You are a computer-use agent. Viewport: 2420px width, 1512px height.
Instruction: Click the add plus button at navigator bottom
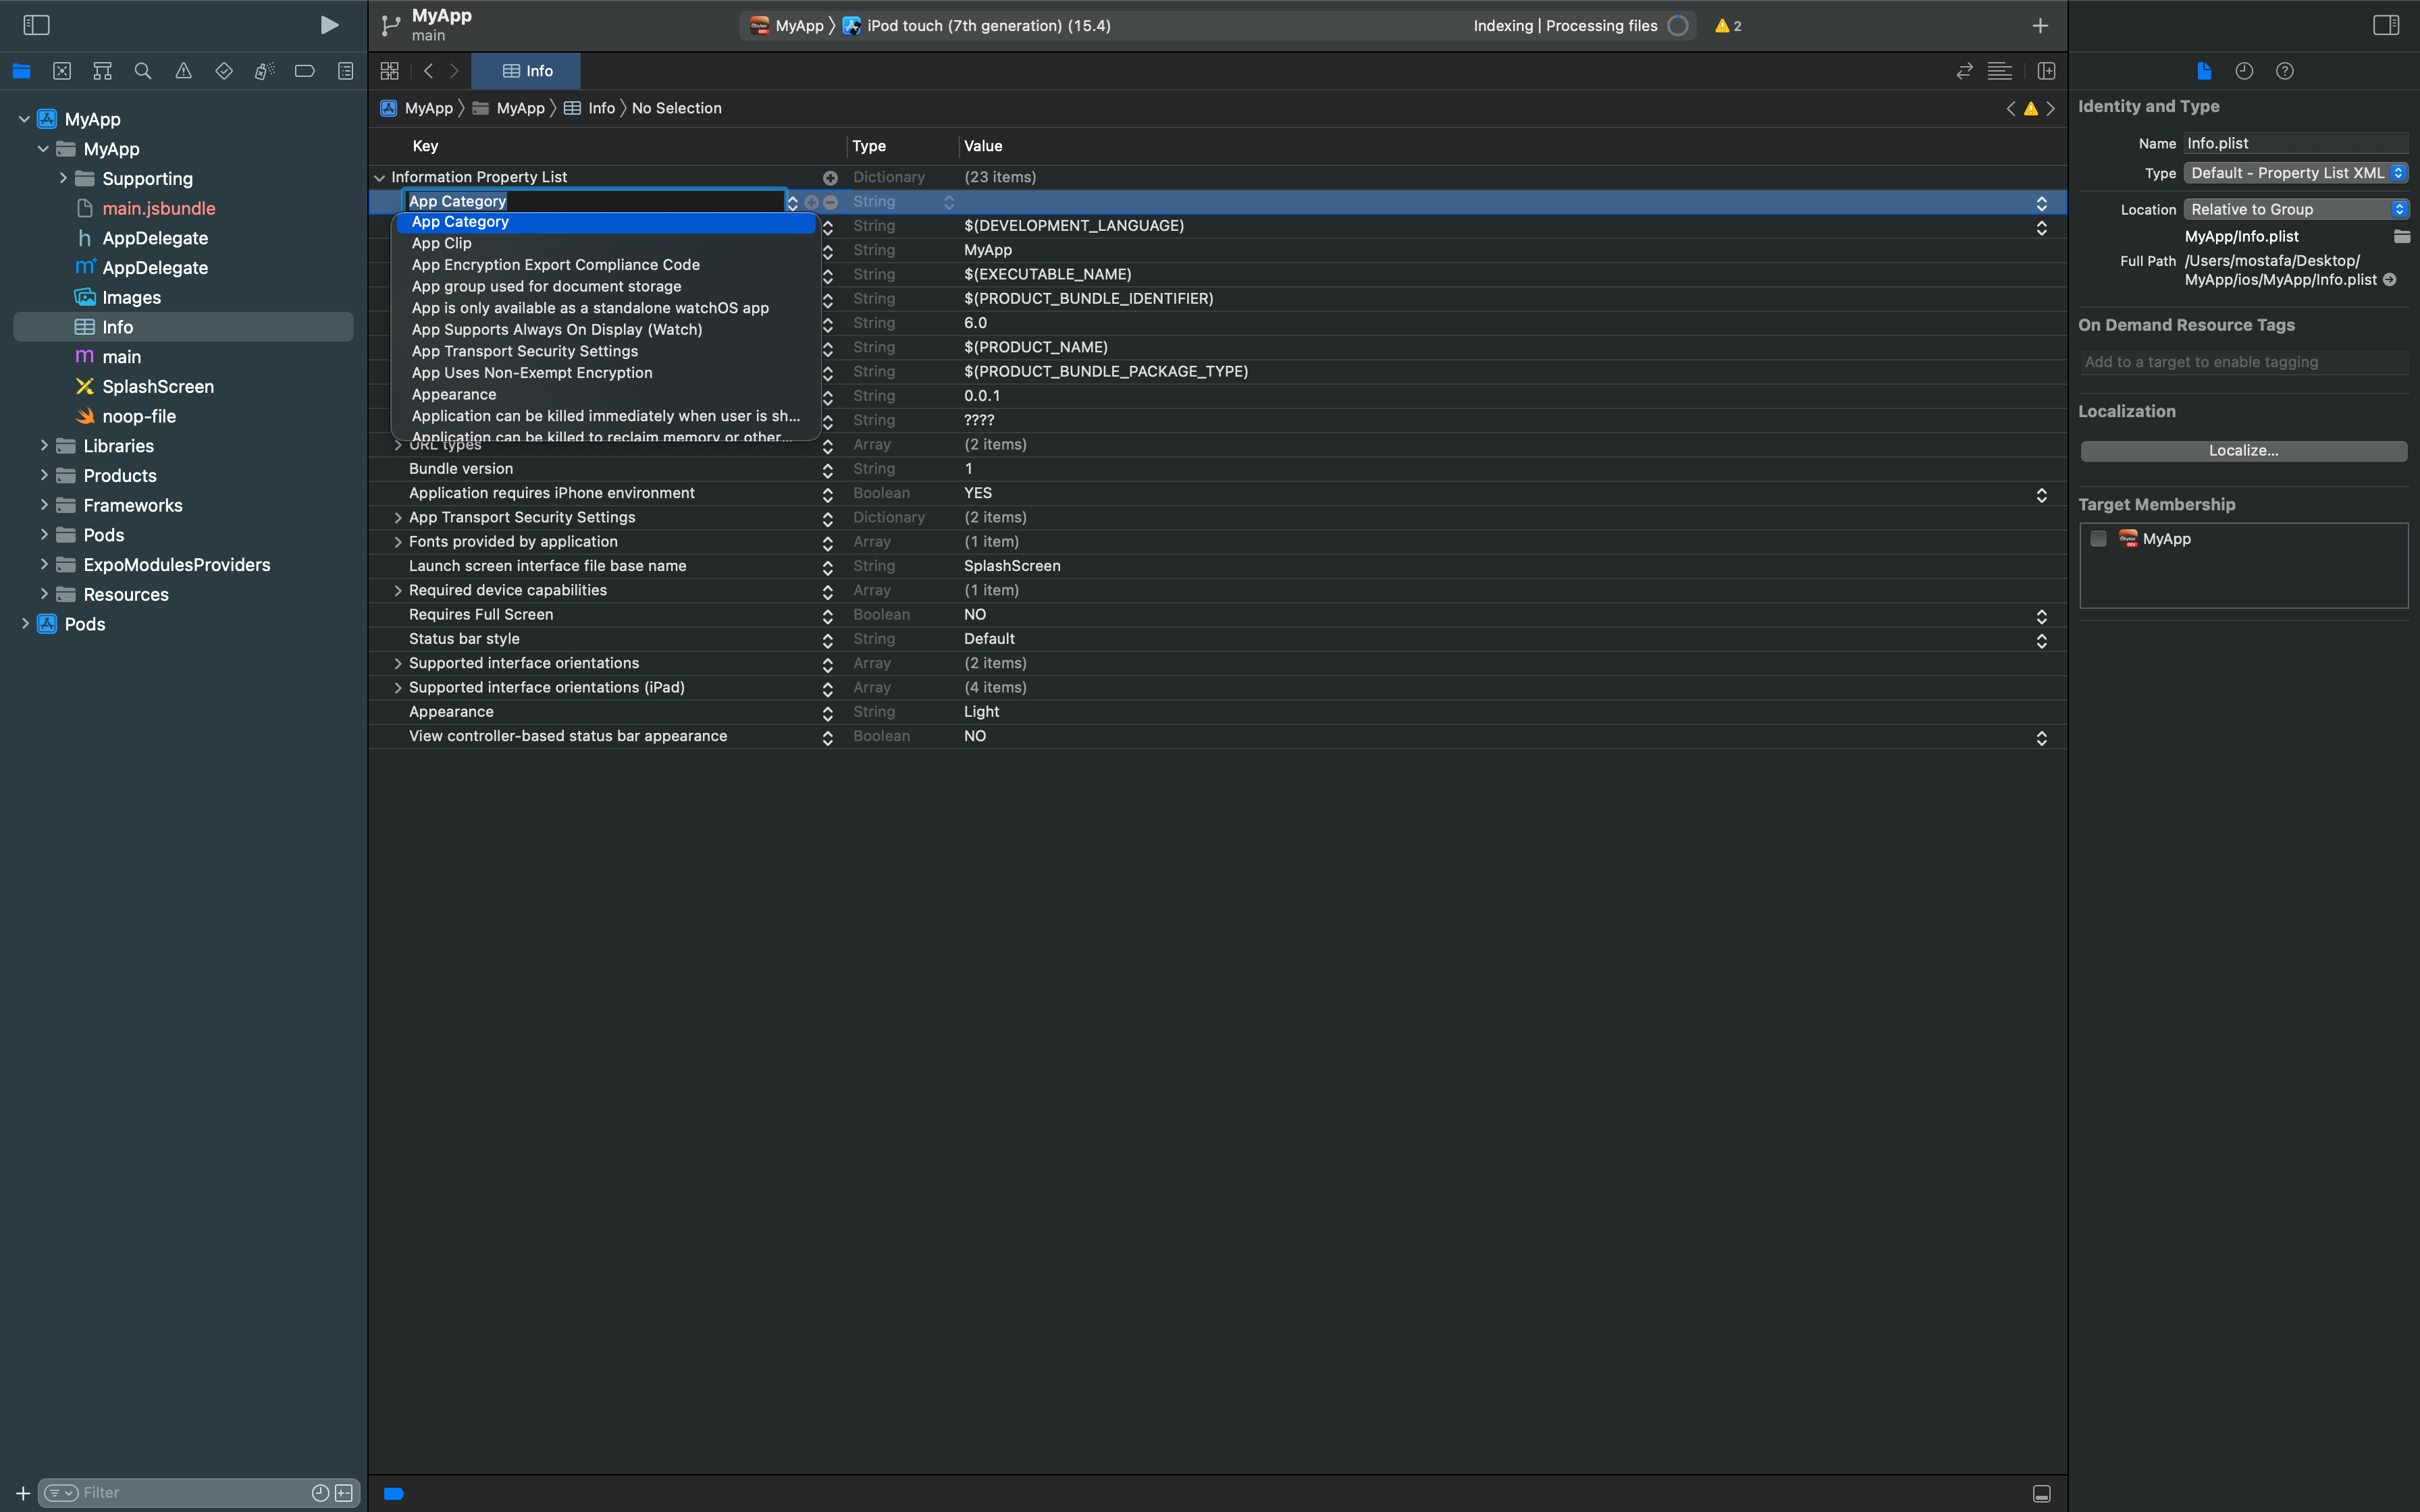(x=22, y=1493)
